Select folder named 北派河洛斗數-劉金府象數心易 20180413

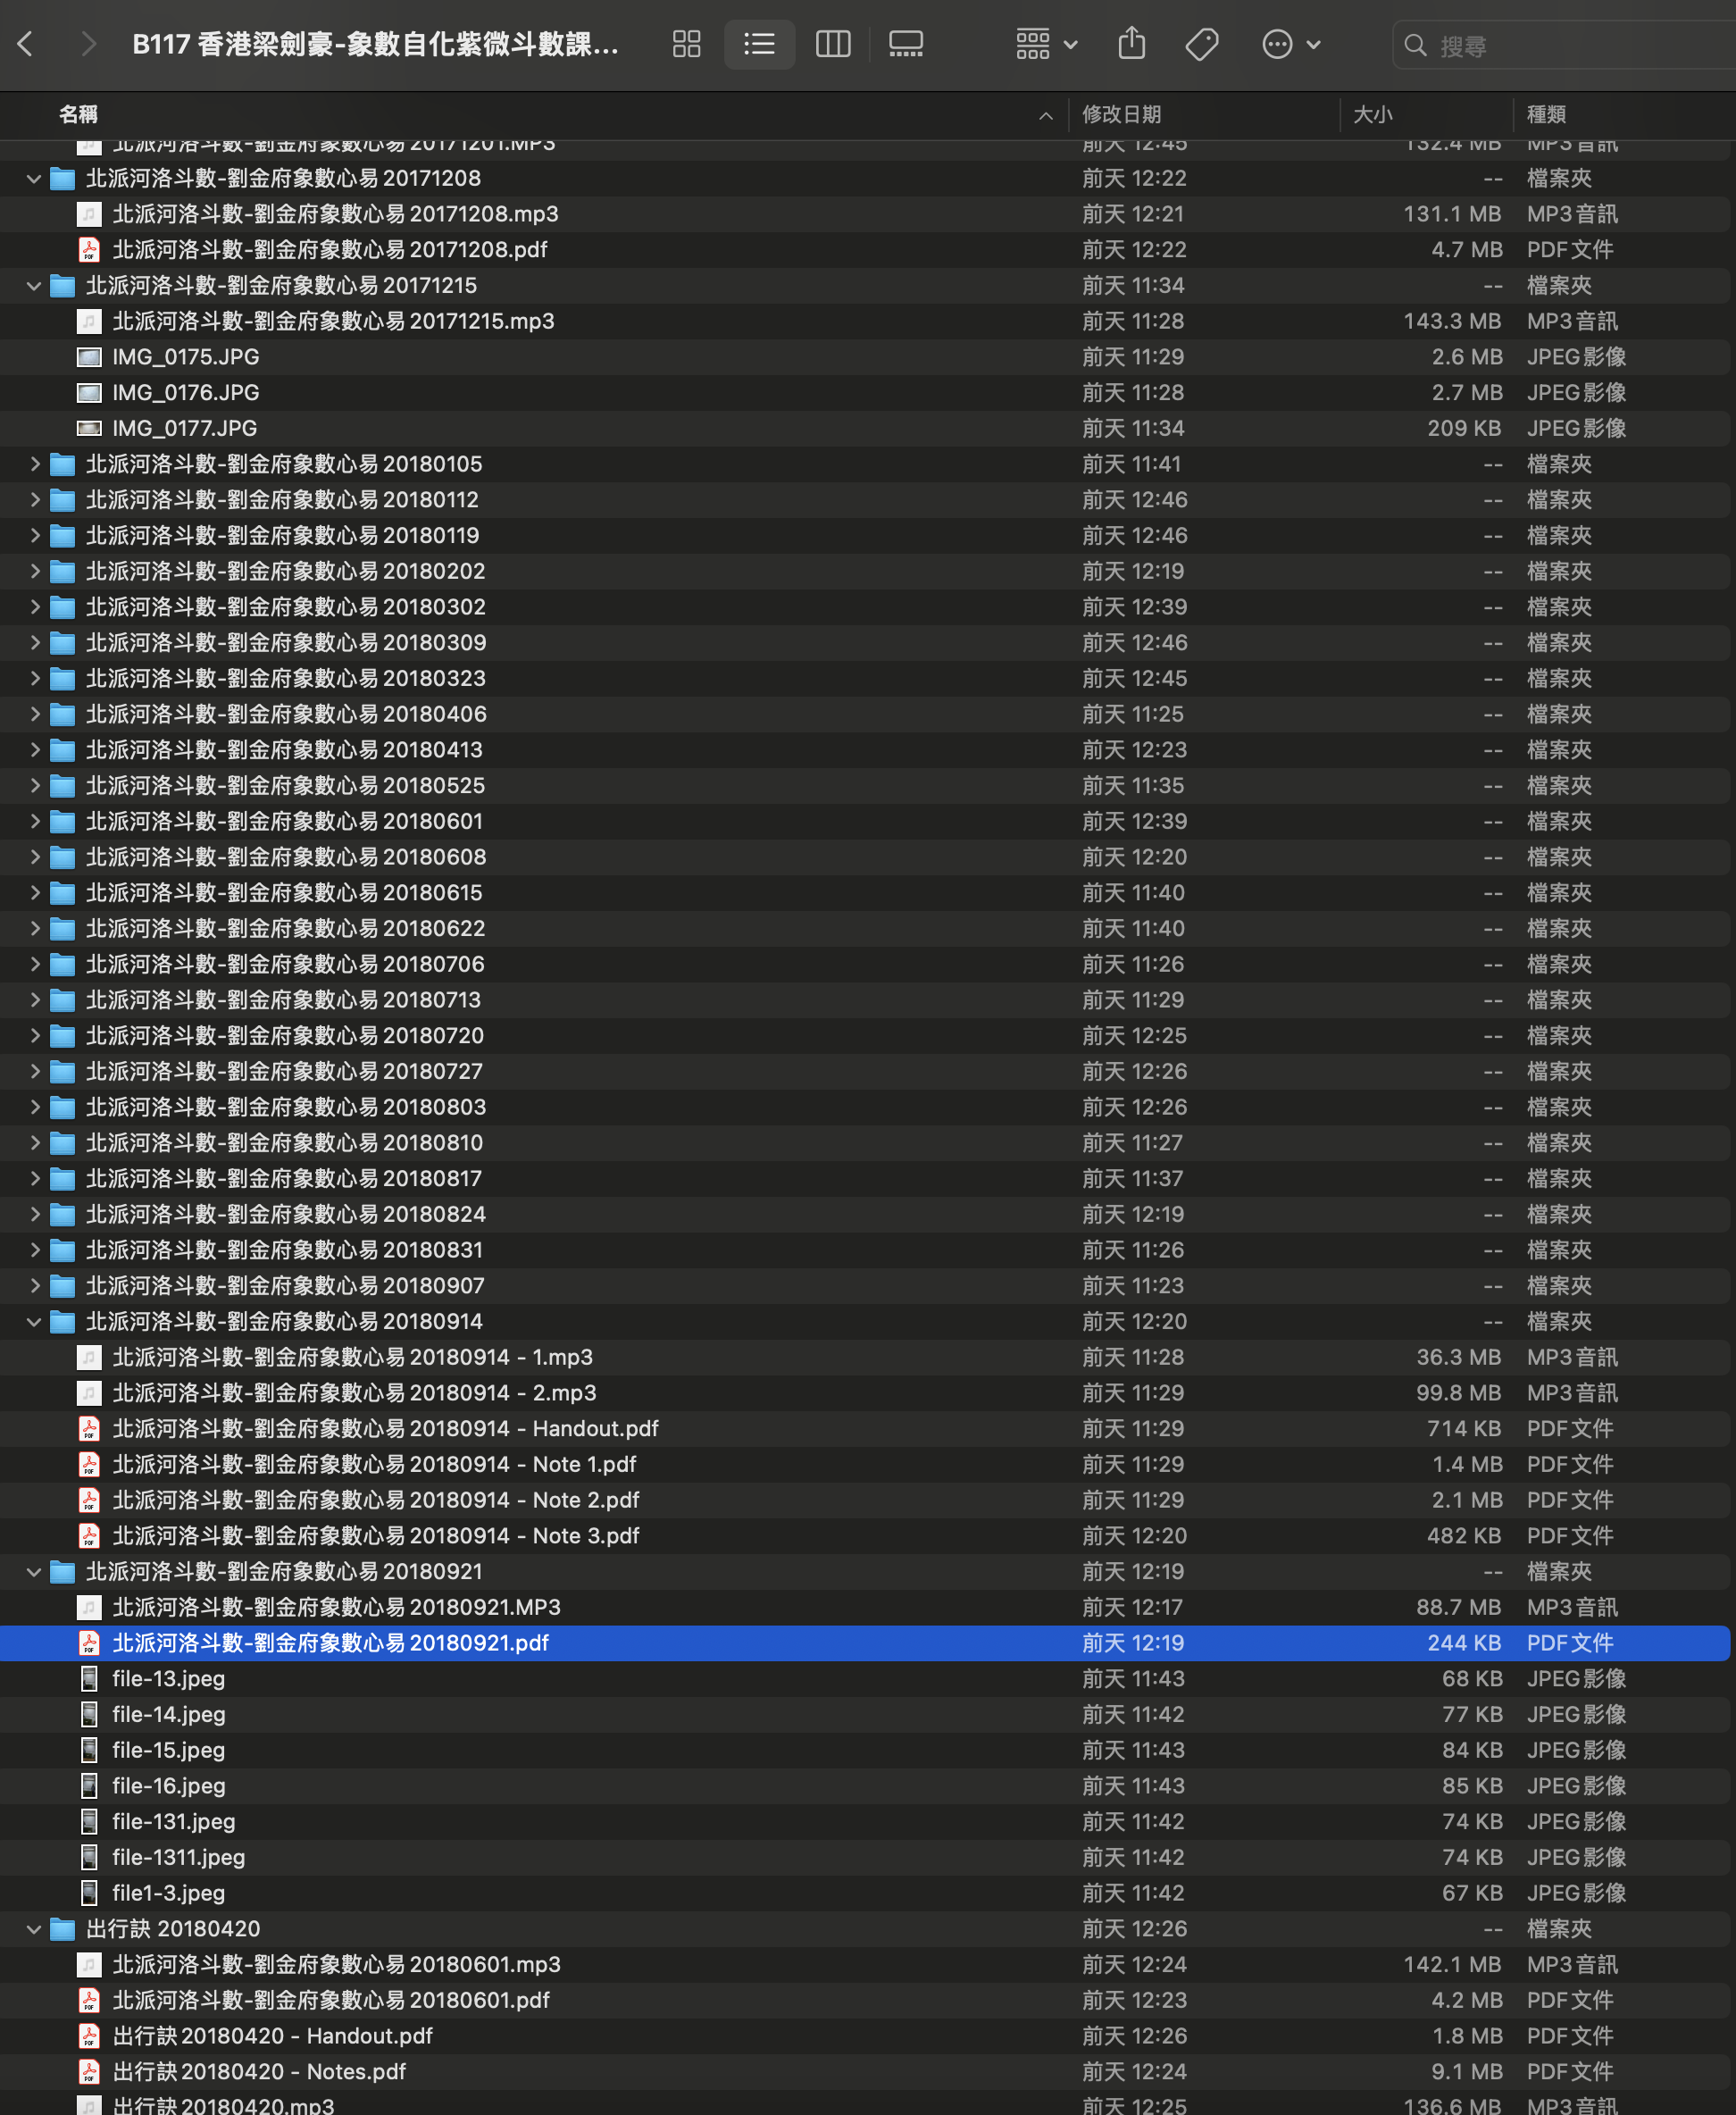point(284,750)
